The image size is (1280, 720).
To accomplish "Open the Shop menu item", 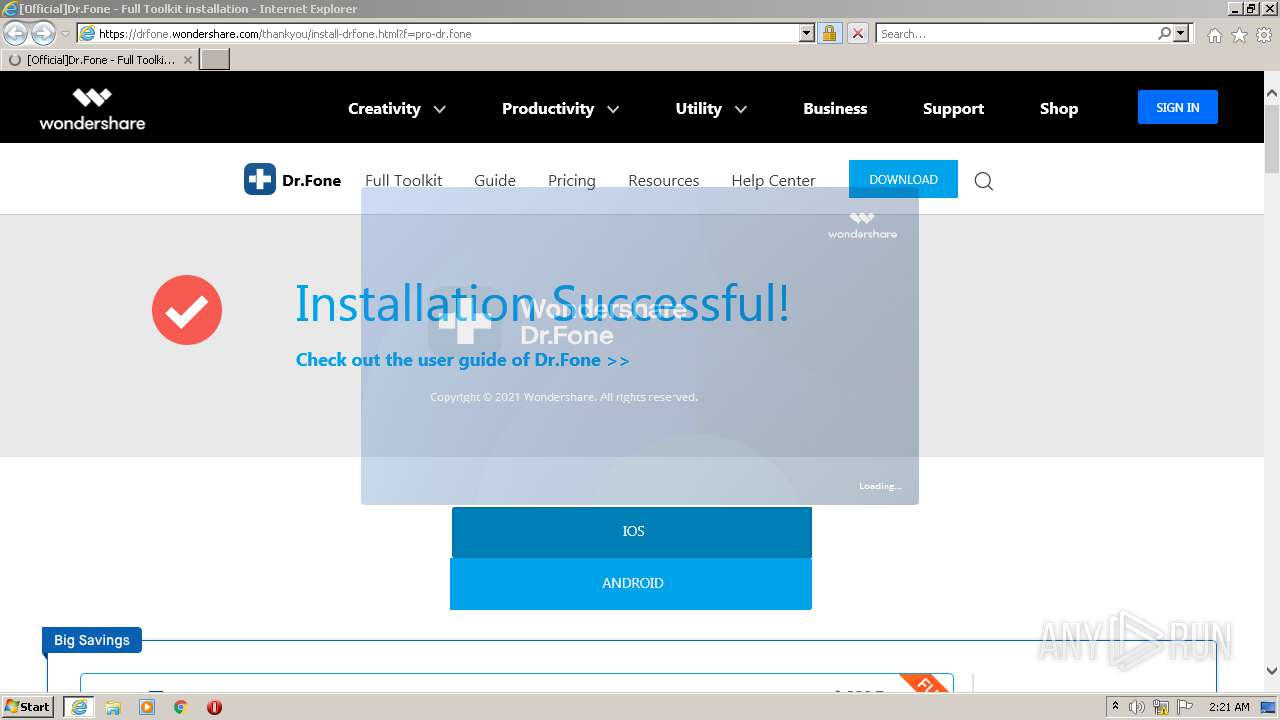I will tap(1058, 109).
